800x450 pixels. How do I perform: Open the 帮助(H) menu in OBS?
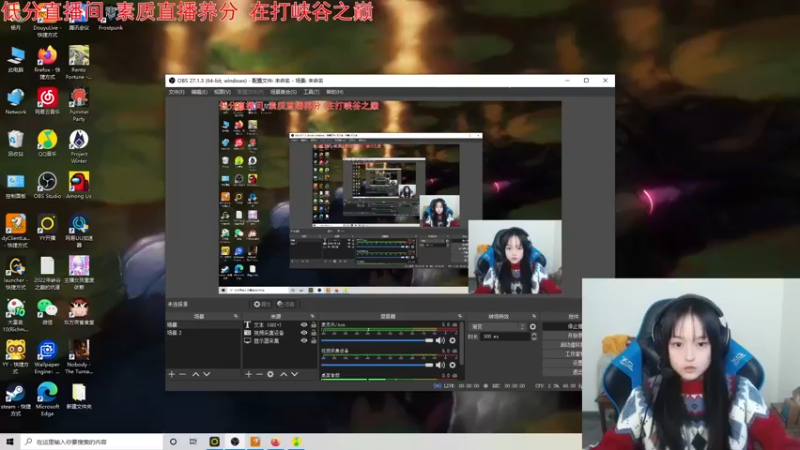(334, 92)
